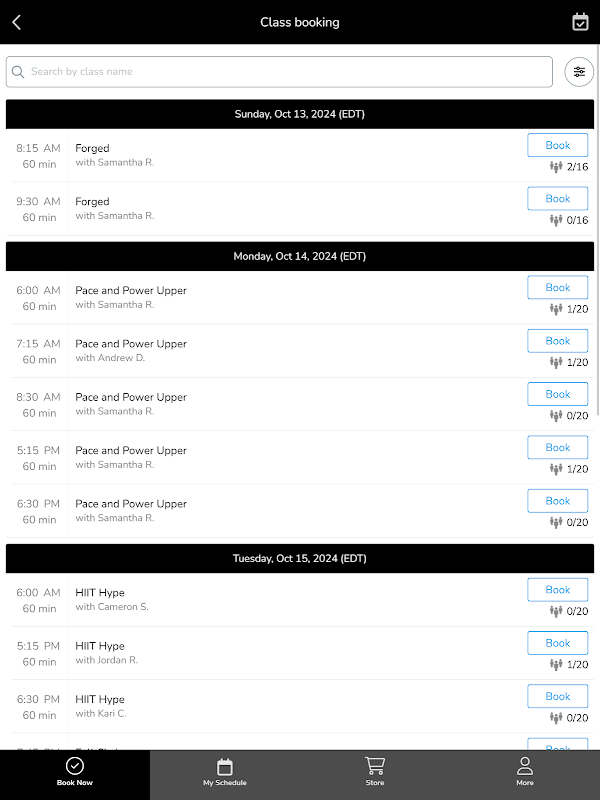Screen dimensions: 600x800
Task: Click the magnifier icon in the search bar
Action: [18, 72]
